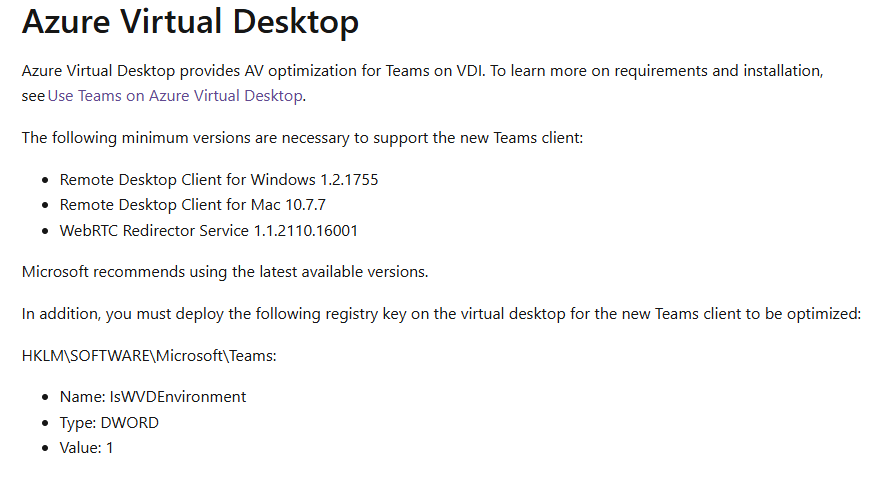Click the minimum versions sentence
878x477 pixels.
point(302,137)
